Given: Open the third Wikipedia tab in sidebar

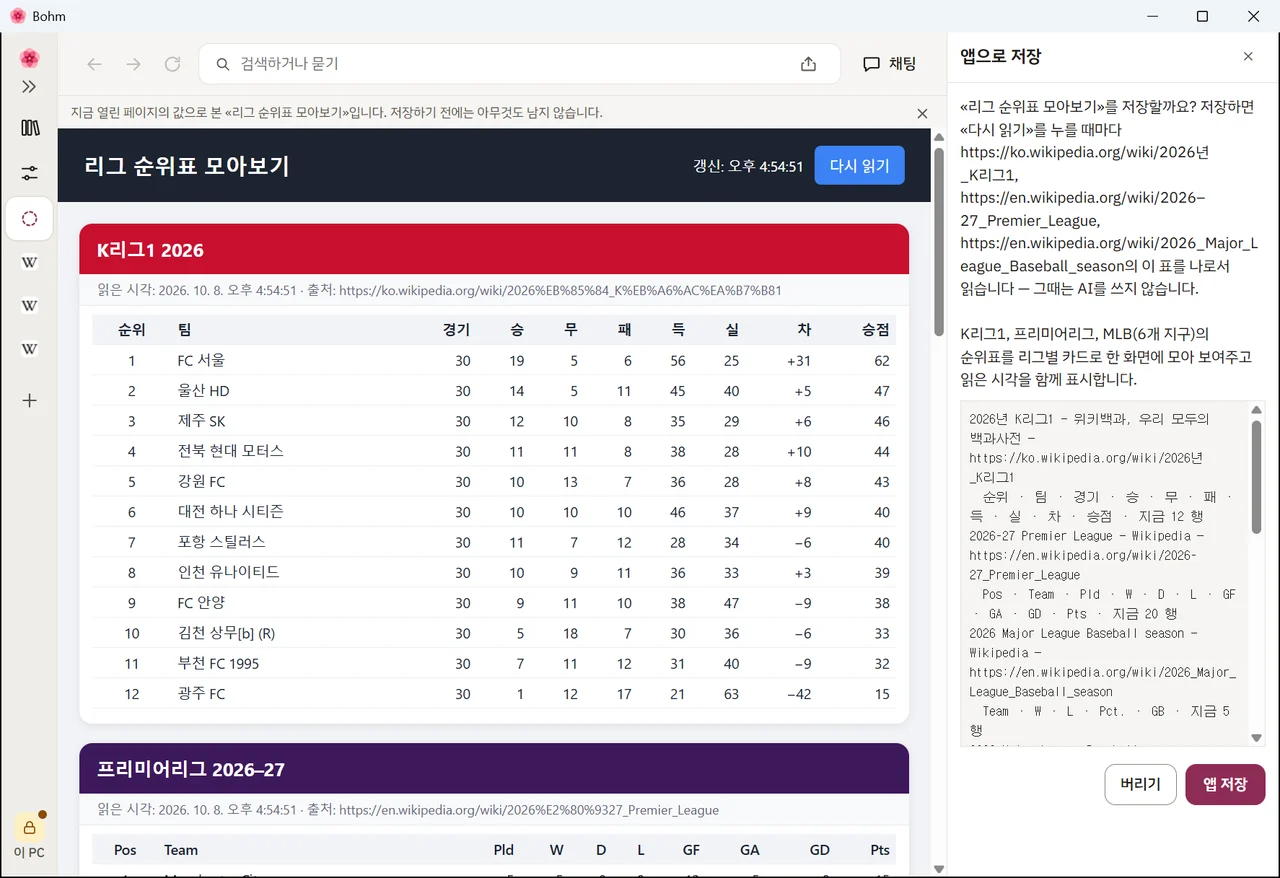Looking at the screenshot, I should tap(29, 349).
